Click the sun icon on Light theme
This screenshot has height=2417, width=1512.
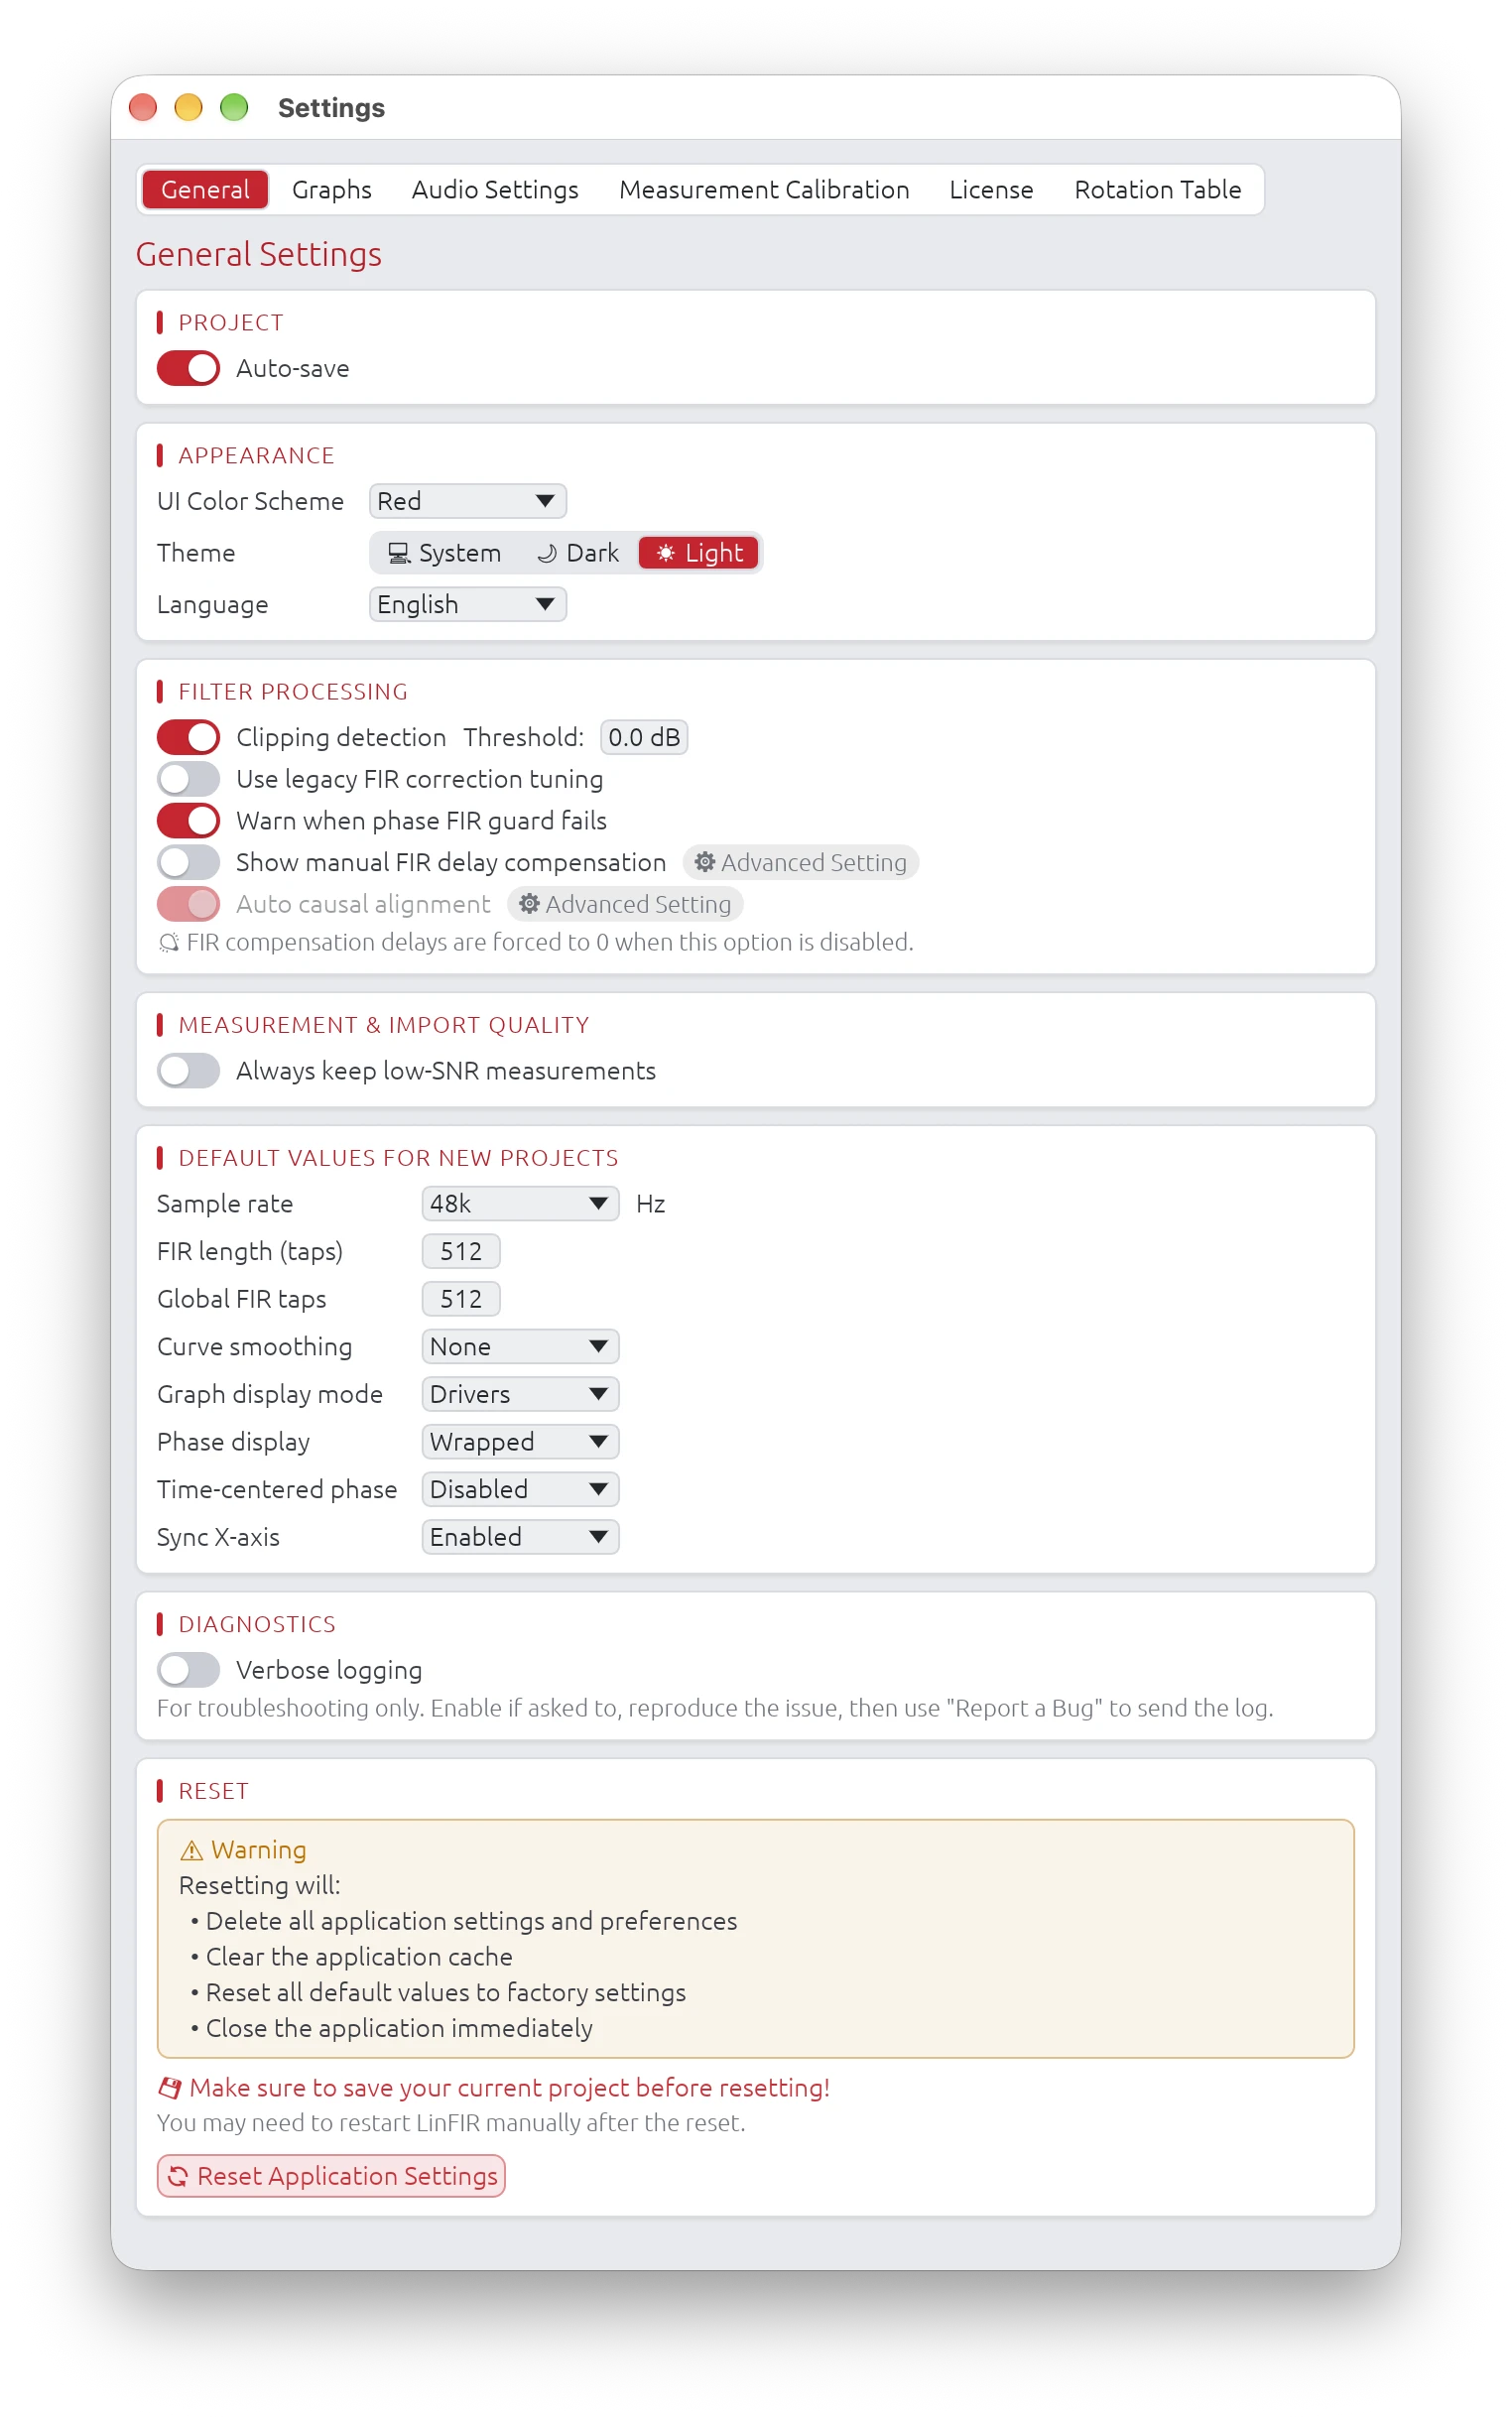click(665, 553)
